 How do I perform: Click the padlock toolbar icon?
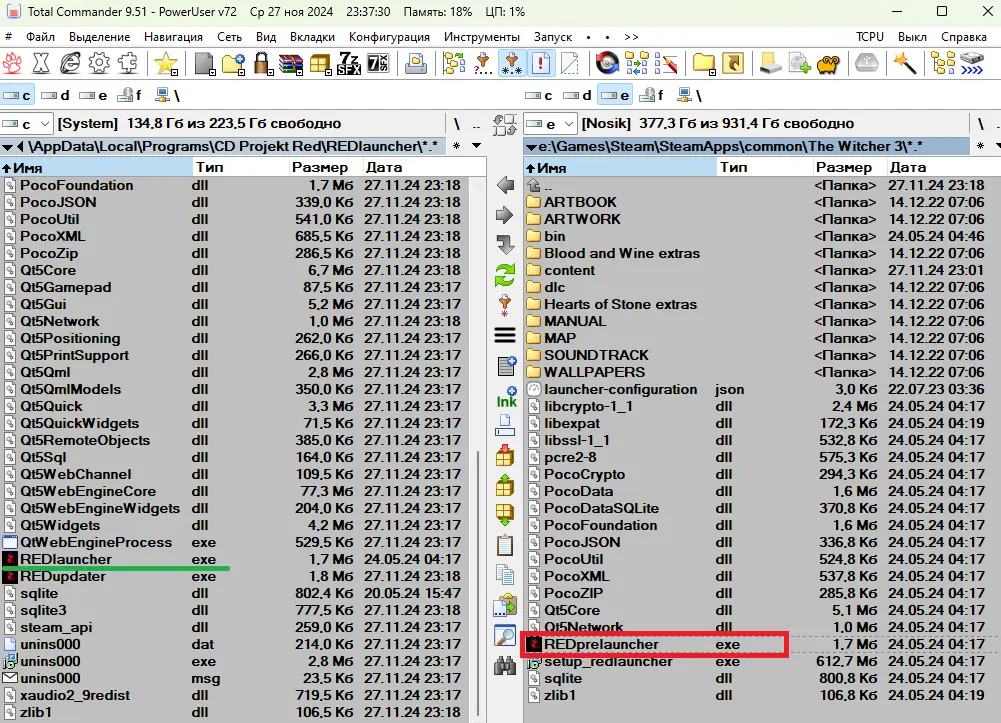click(262, 63)
